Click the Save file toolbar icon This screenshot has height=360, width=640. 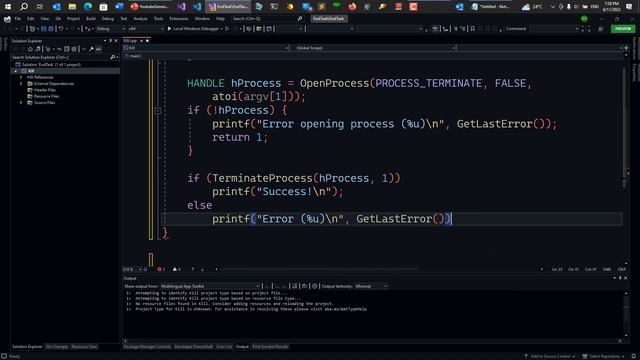pos(43,29)
